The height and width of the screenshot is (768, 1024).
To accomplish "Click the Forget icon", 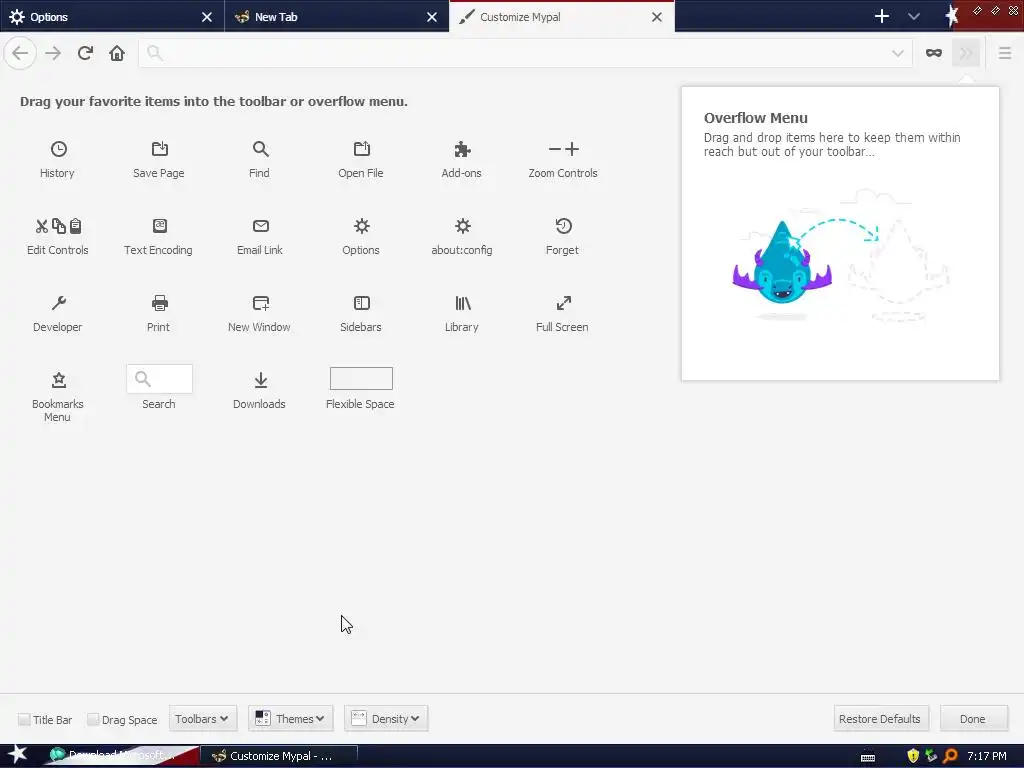I will [563, 226].
